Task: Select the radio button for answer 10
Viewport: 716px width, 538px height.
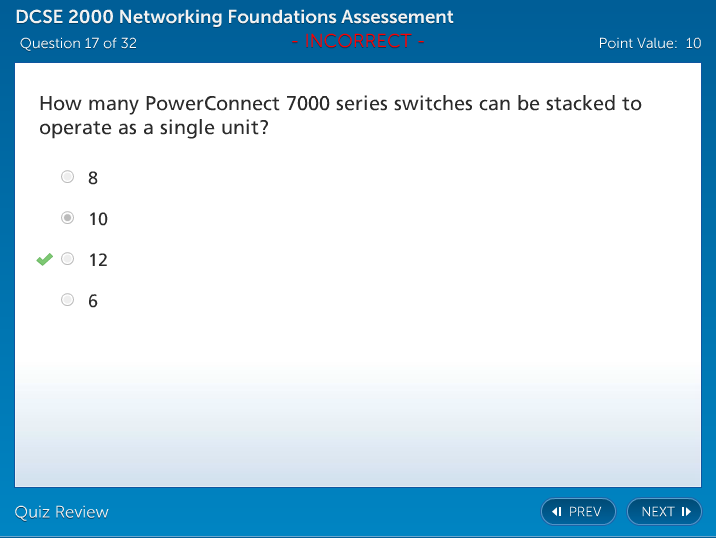Action: 67,218
